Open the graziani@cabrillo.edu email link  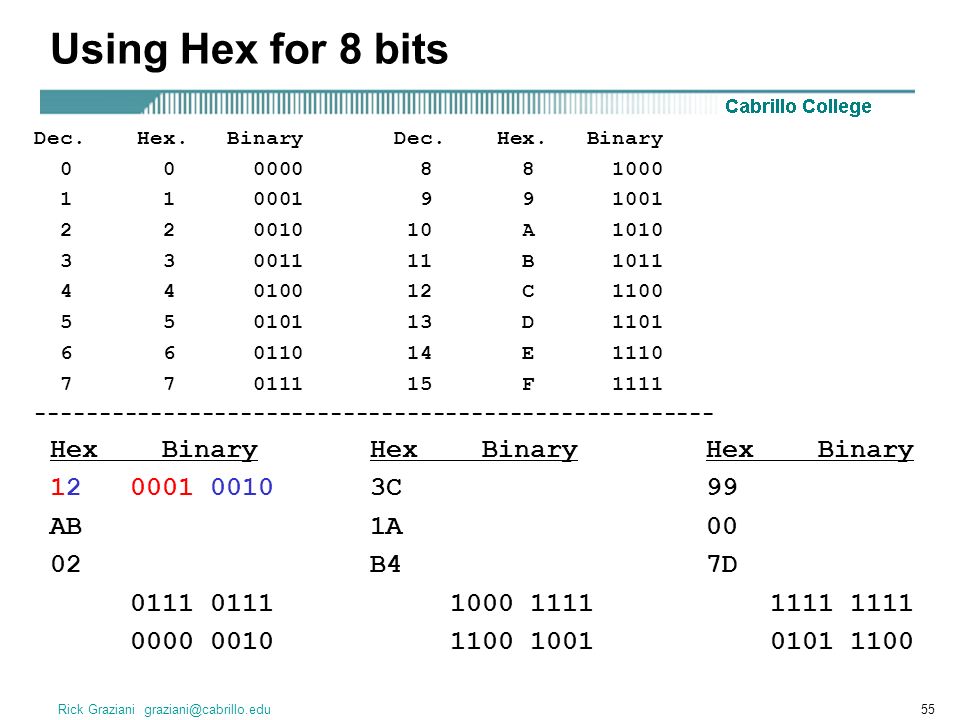click(207, 709)
